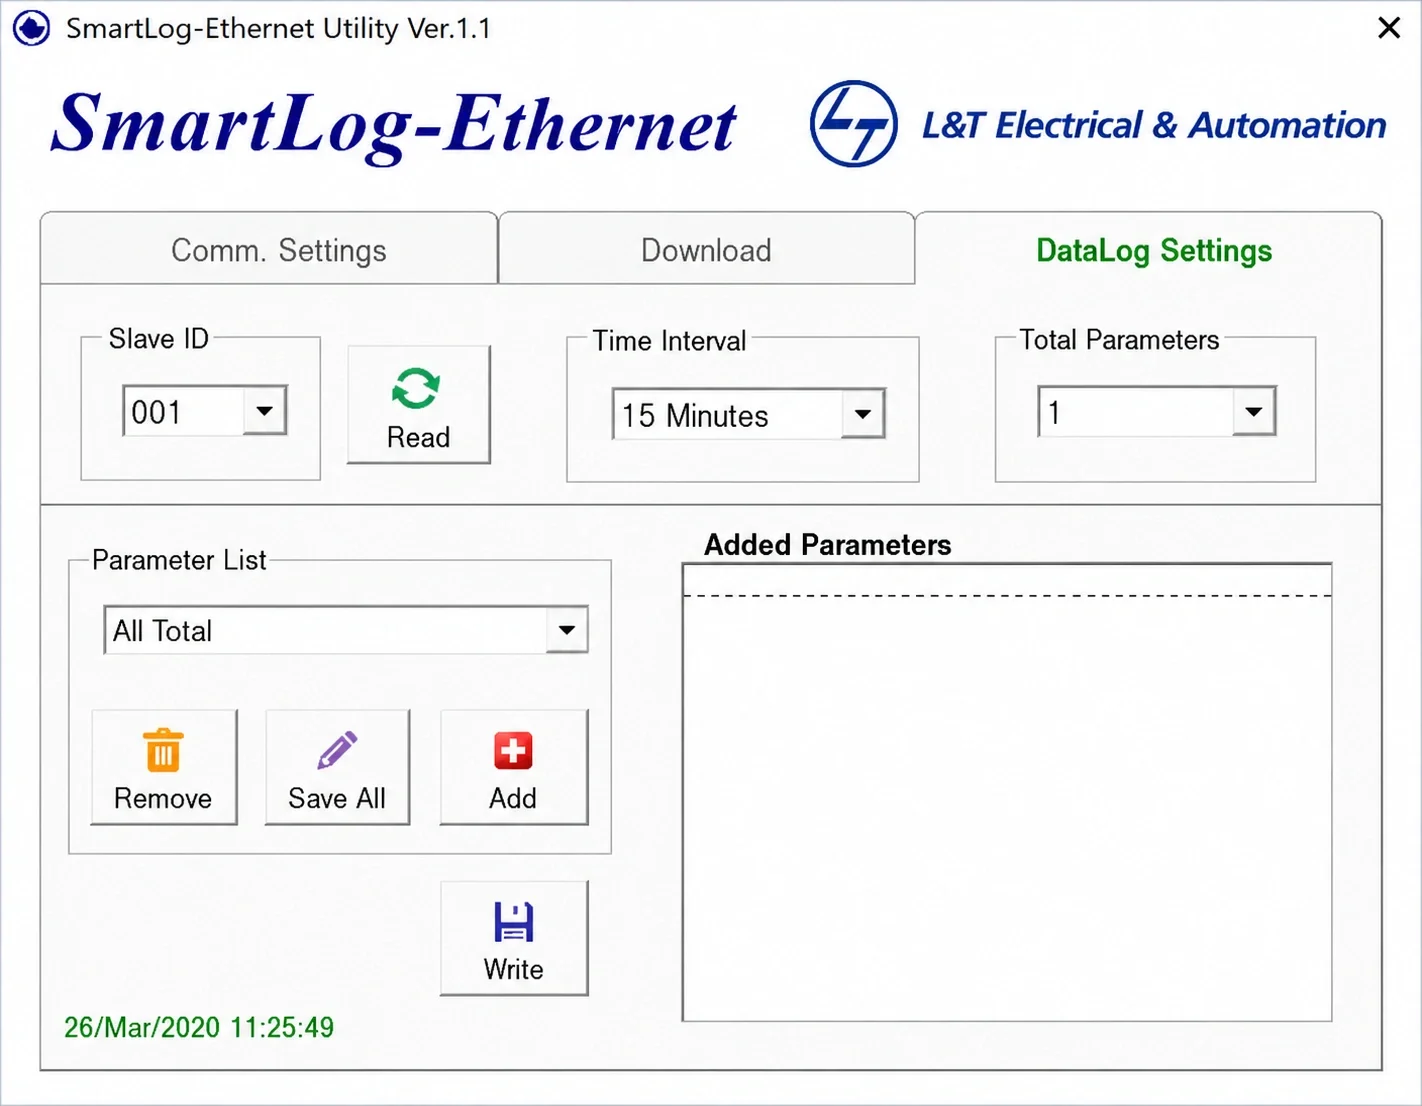The height and width of the screenshot is (1106, 1422).
Task: Click the red plus Add icon
Action: (x=513, y=750)
